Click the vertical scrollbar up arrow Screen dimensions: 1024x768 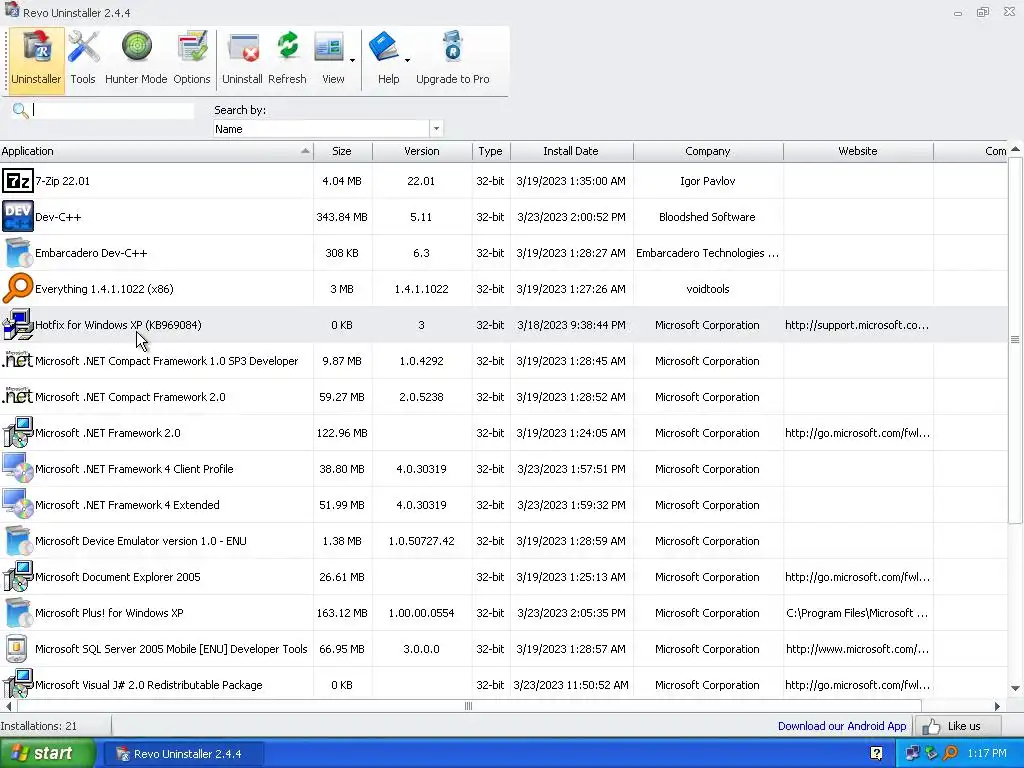tap(1016, 150)
